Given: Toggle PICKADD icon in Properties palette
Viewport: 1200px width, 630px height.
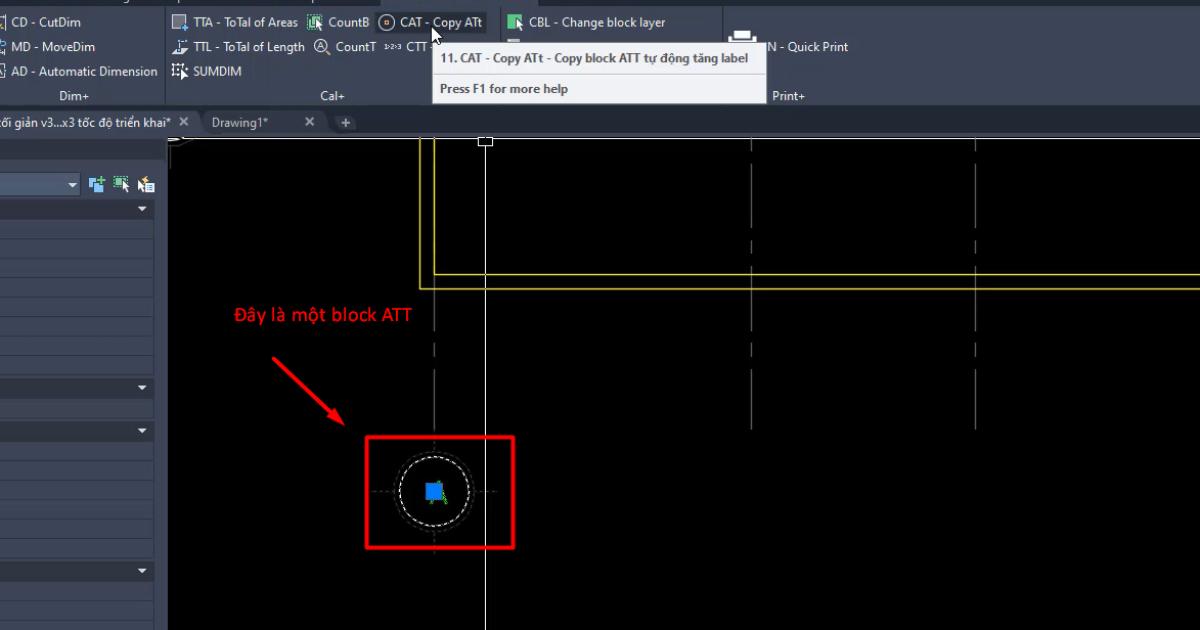Looking at the screenshot, I should [97, 184].
